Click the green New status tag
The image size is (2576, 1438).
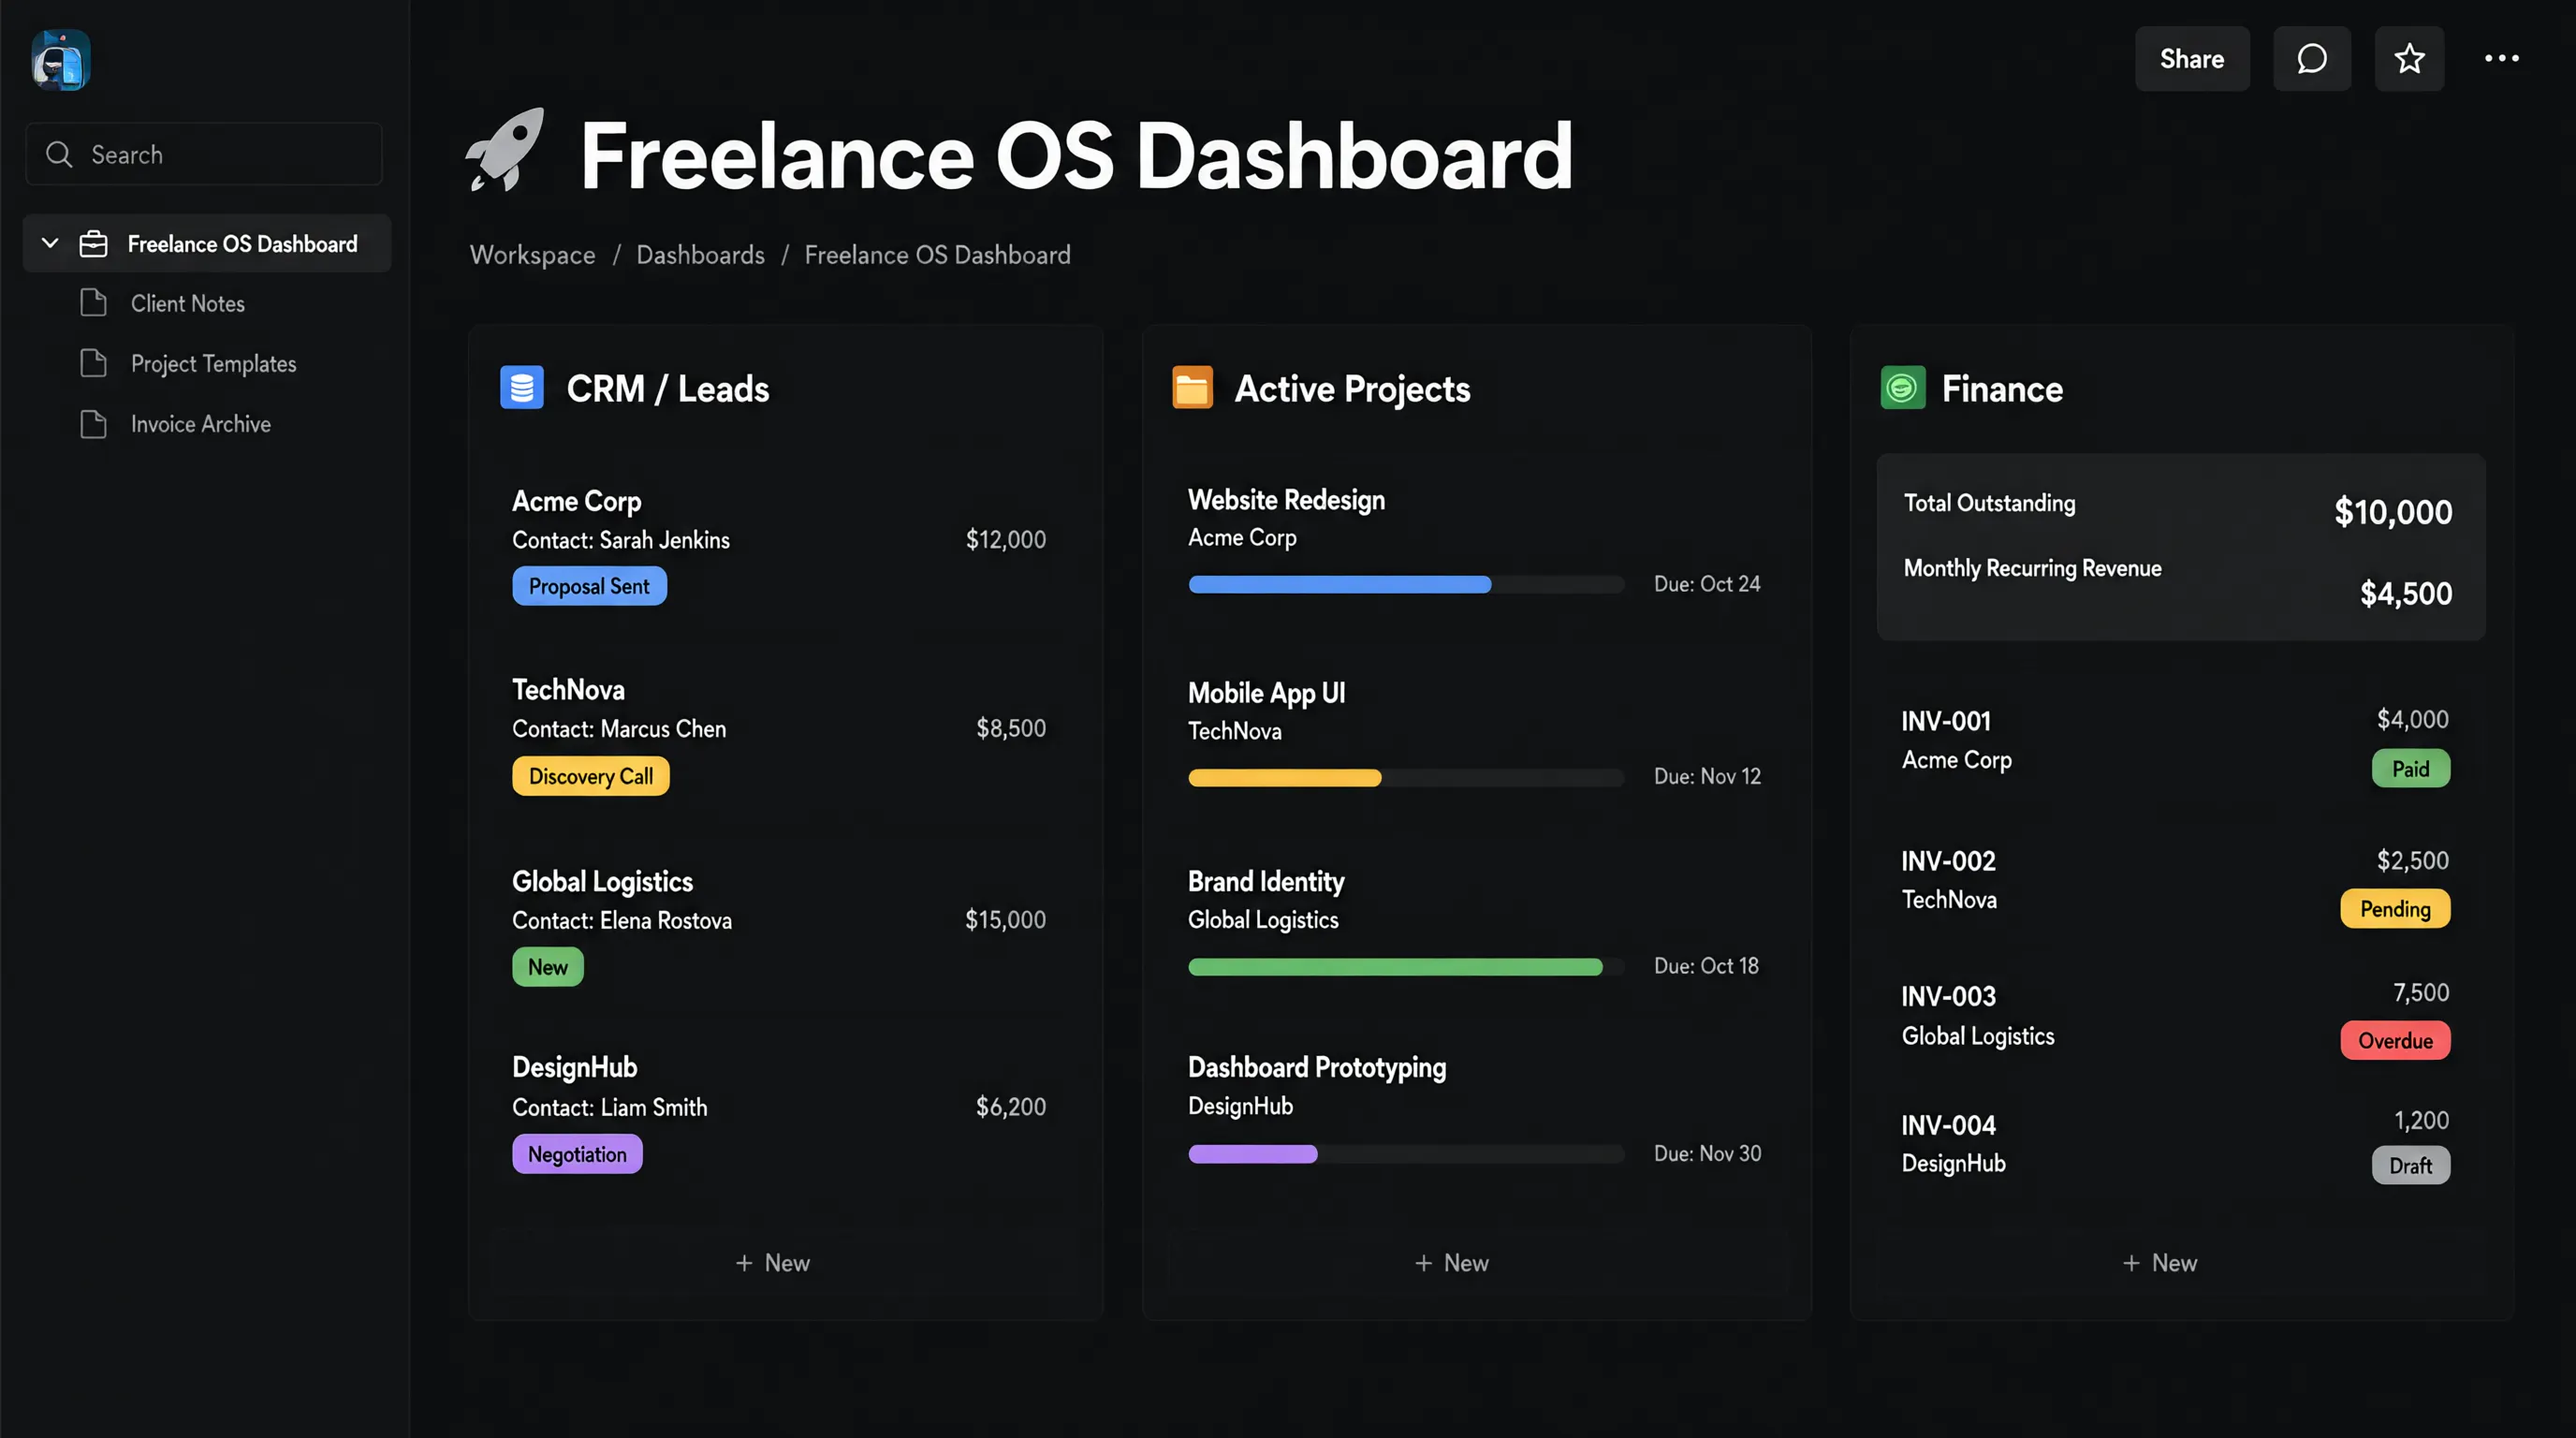548,967
